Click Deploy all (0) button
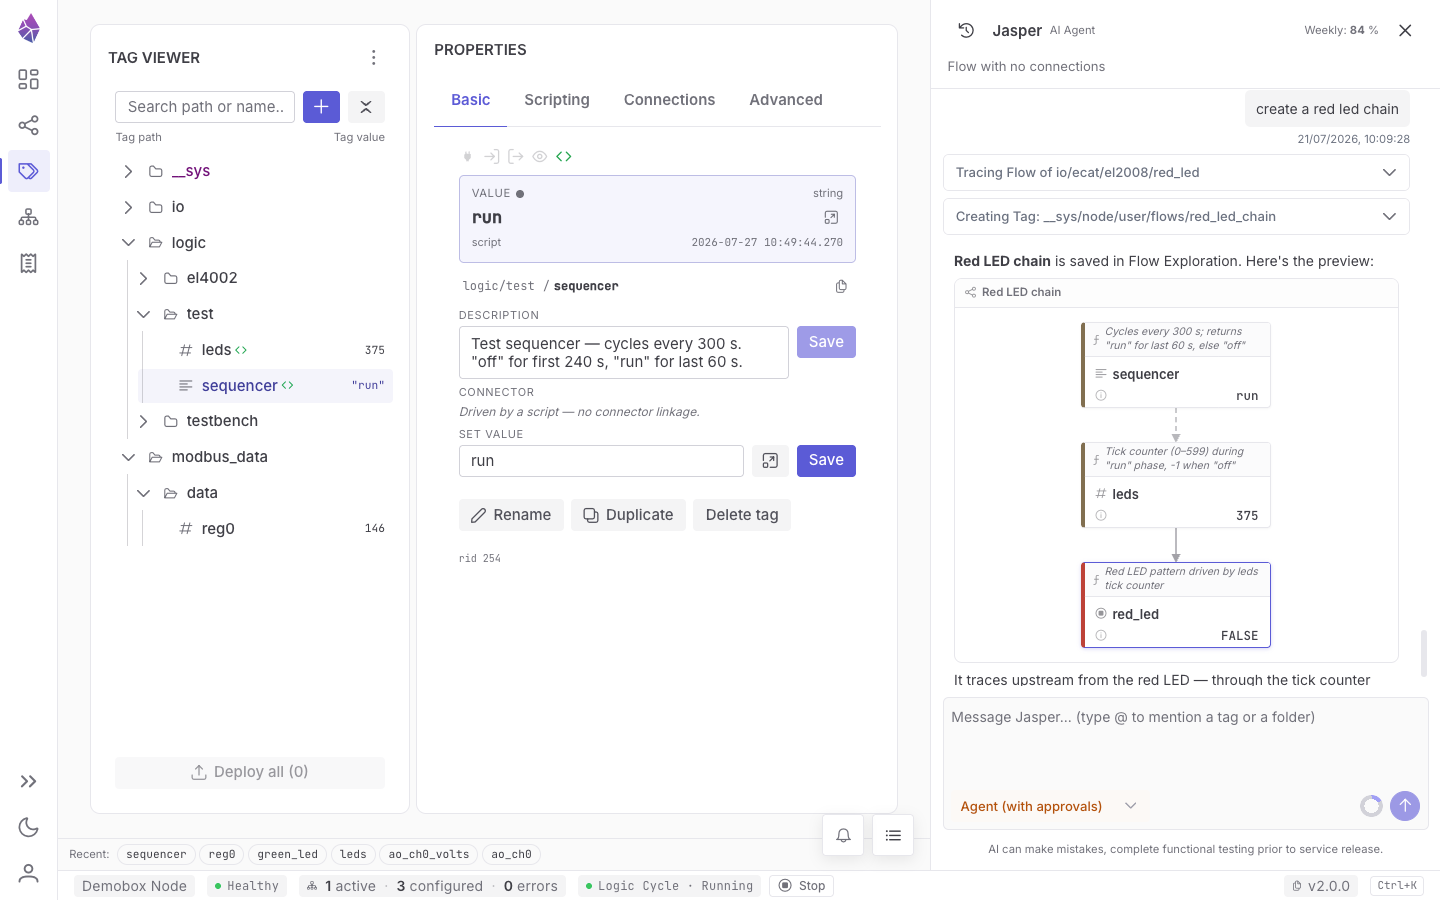This screenshot has height=900, width=1440. 250,772
